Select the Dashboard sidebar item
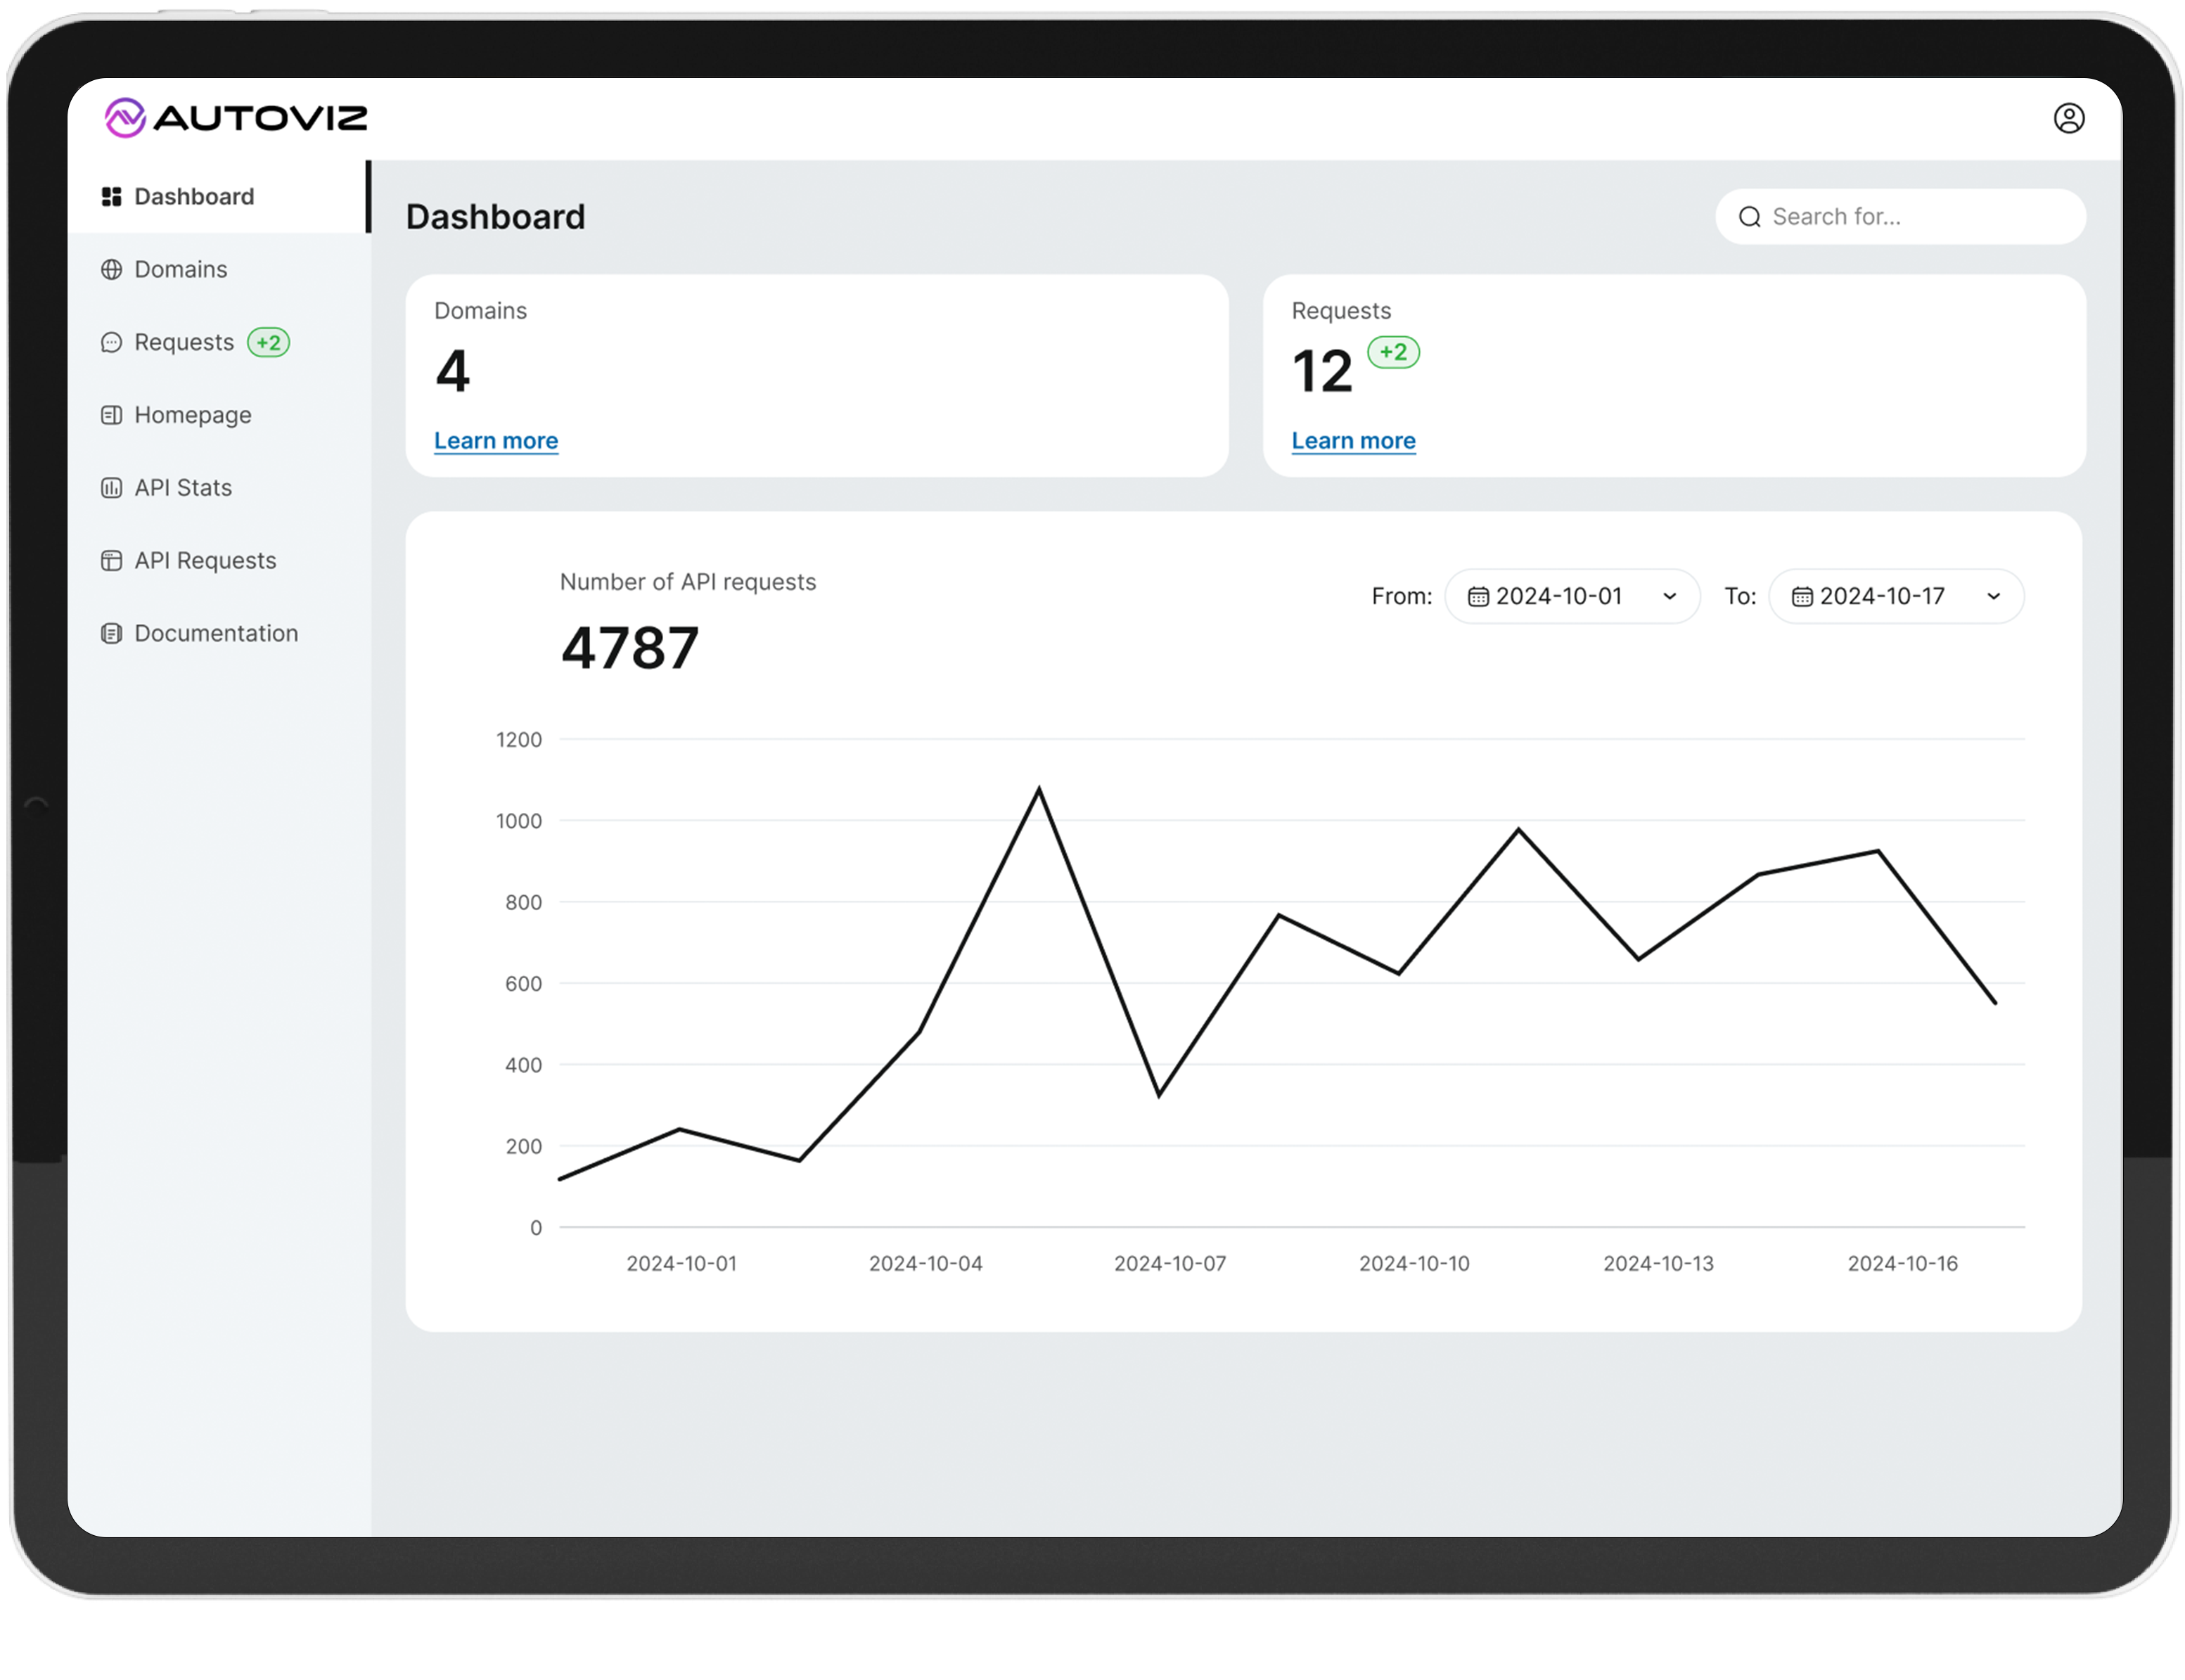This screenshot has height=1680, width=2185. [194, 197]
